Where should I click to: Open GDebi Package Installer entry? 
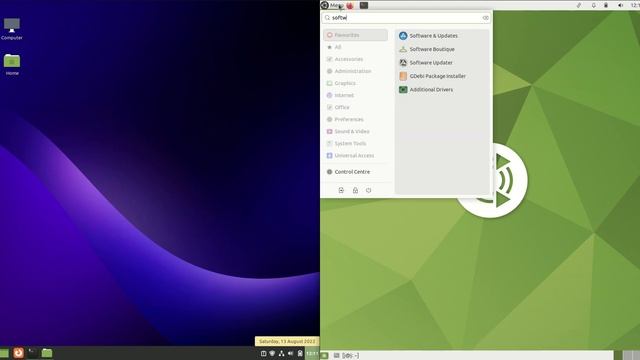pos(442,76)
